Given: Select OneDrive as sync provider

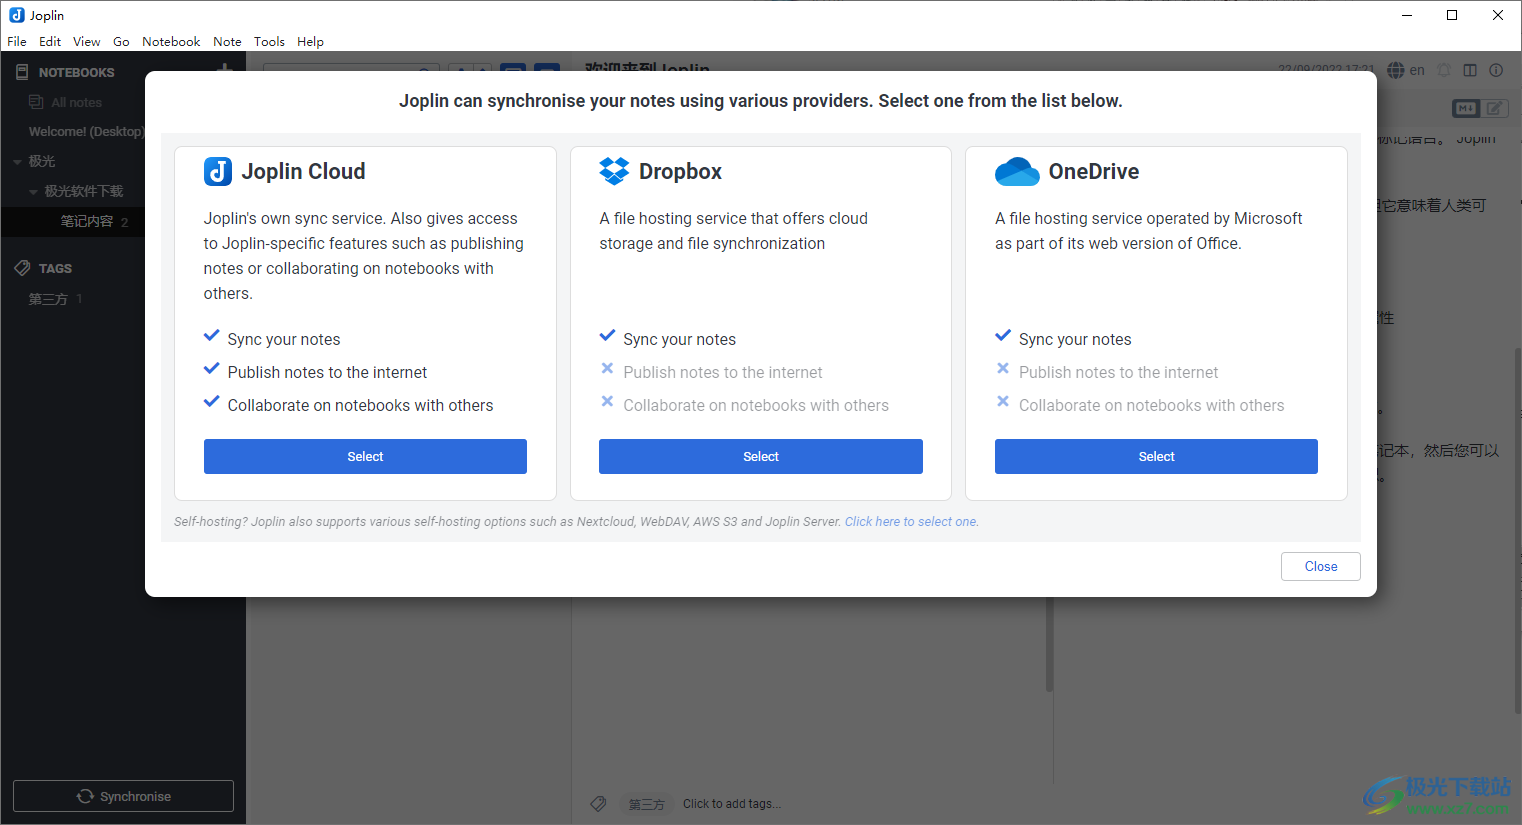Looking at the screenshot, I should [x=1156, y=456].
